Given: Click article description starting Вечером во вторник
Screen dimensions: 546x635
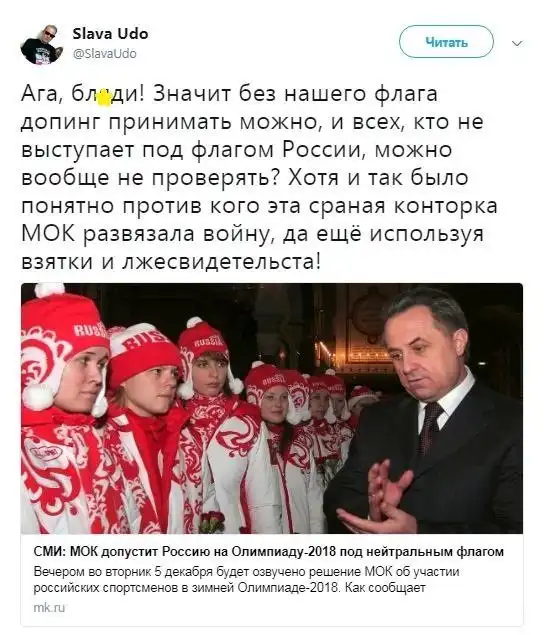Looking at the screenshot, I should 246,580.
